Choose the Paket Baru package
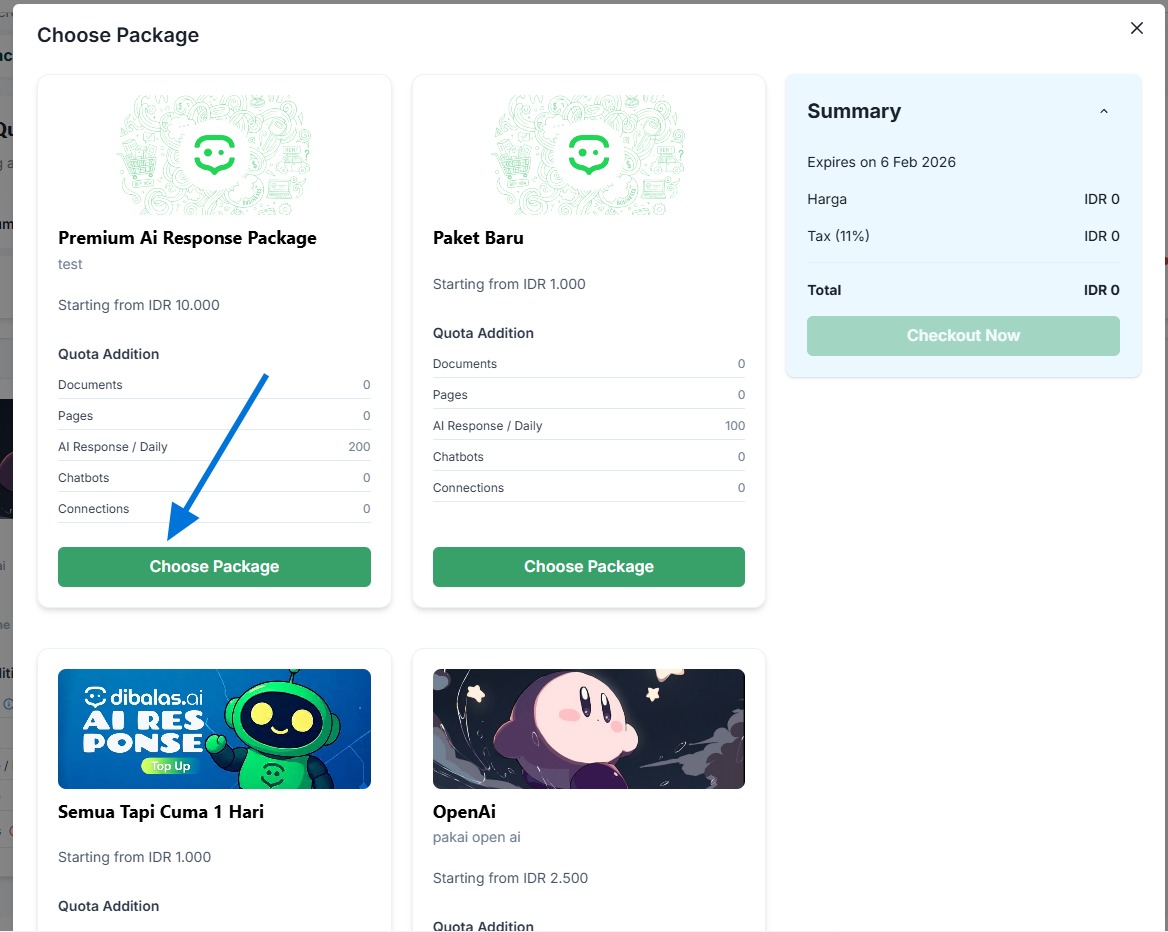Image resolution: width=1168 pixels, height=932 pixels. pos(588,567)
